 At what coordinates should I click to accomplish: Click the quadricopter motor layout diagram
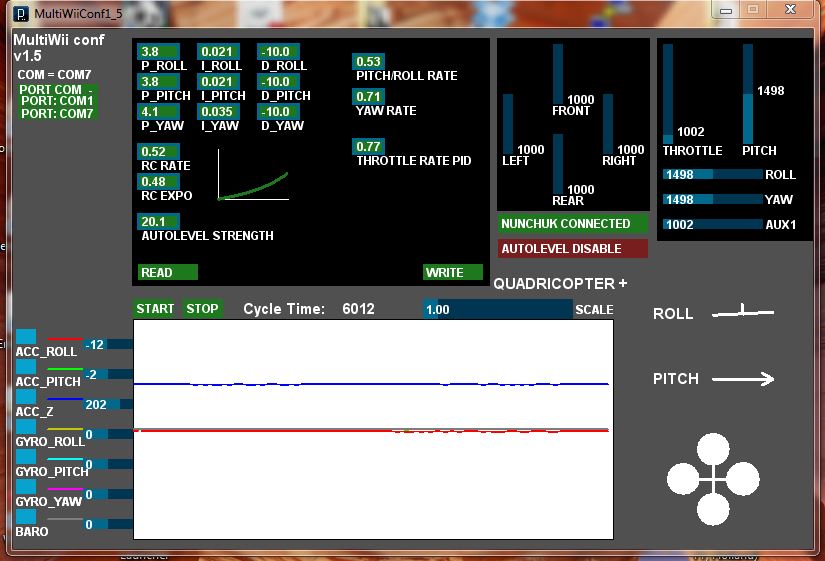713,479
